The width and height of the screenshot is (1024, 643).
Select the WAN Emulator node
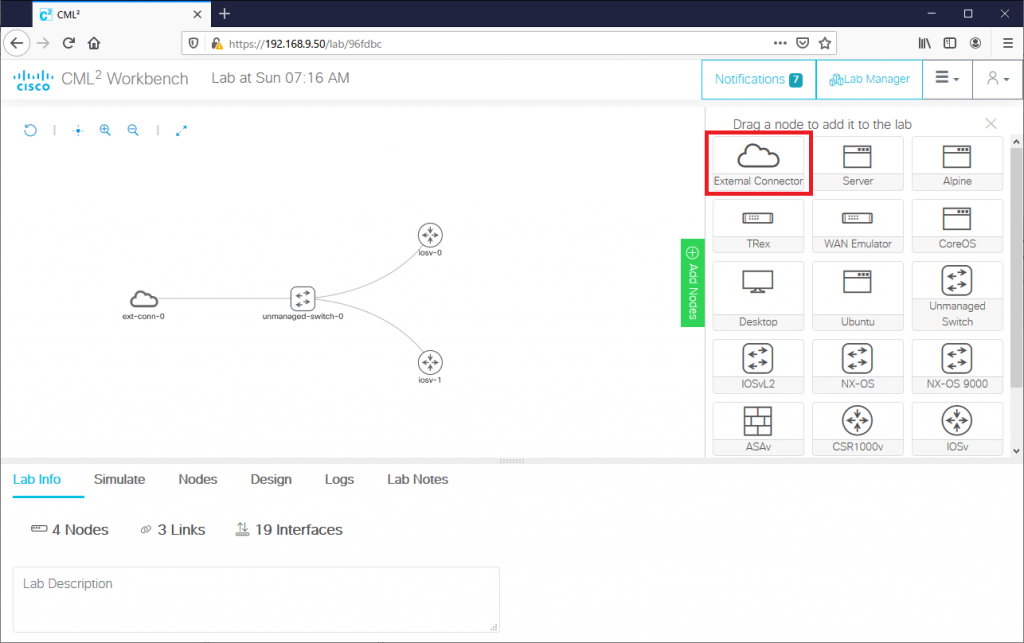pyautogui.click(x=857, y=225)
